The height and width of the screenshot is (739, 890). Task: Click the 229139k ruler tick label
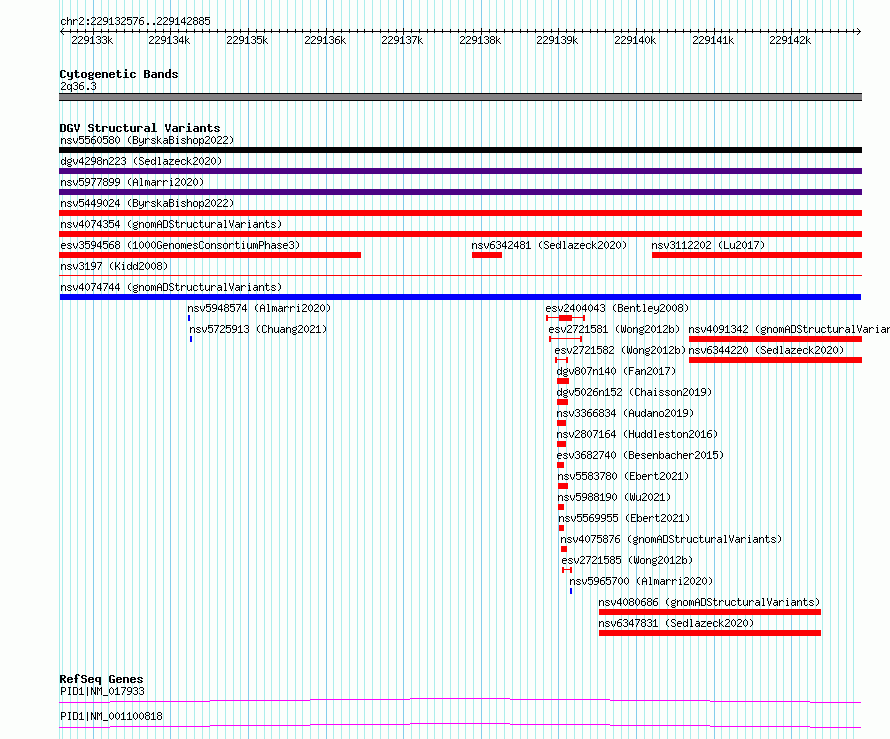point(557,40)
